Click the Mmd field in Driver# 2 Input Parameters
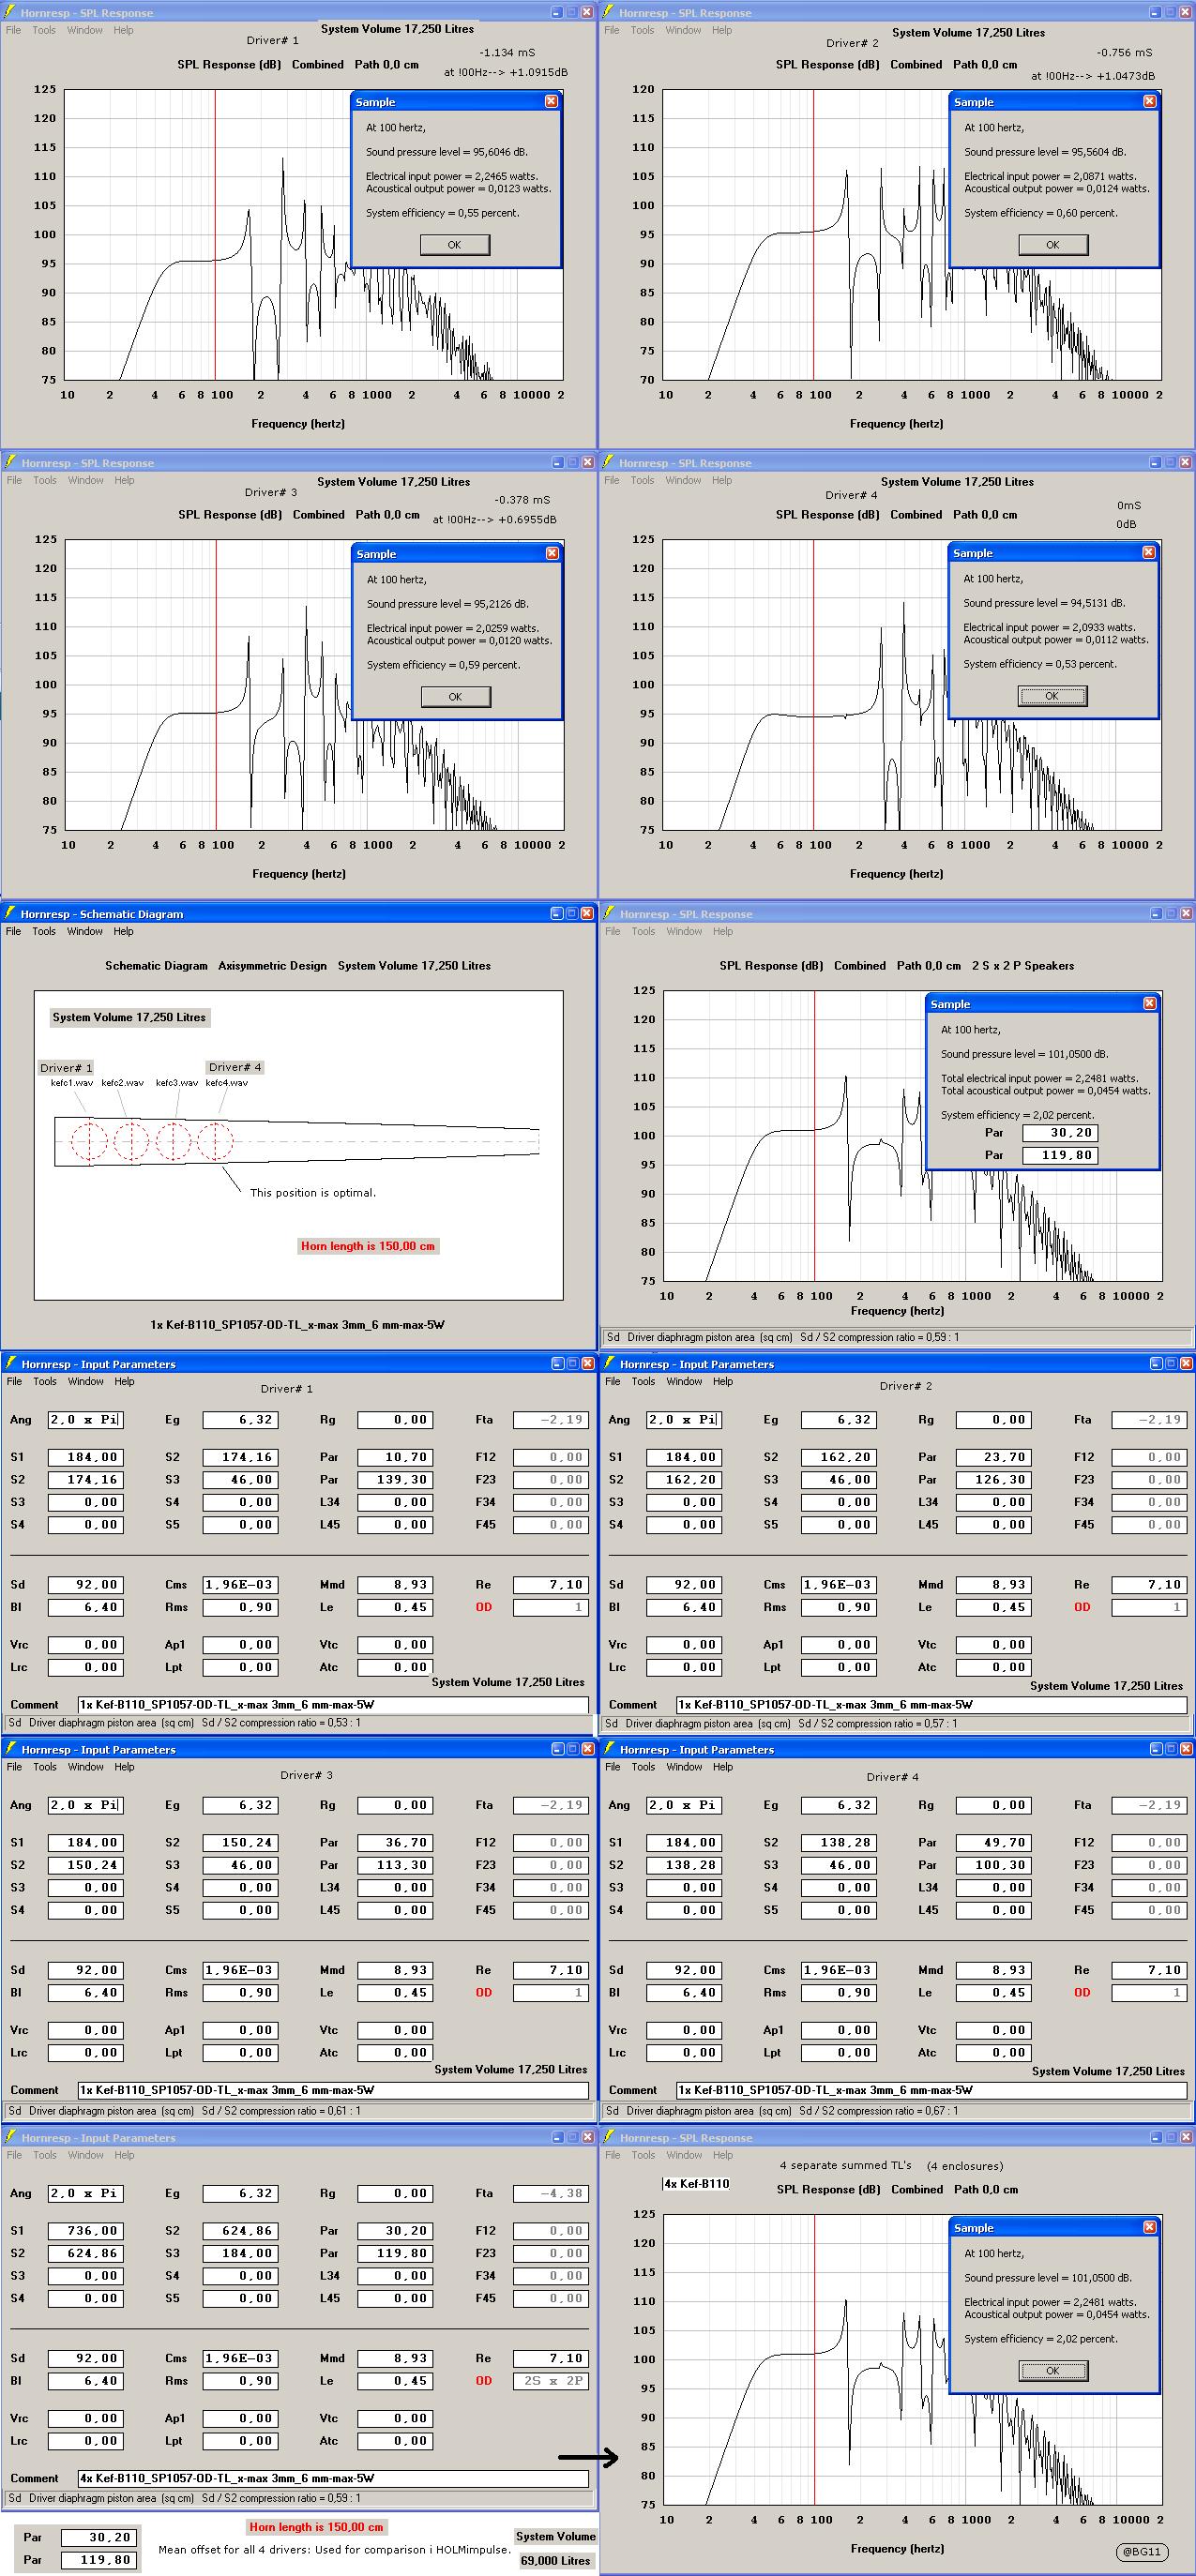The width and height of the screenshot is (1196, 2576). [x=993, y=1584]
